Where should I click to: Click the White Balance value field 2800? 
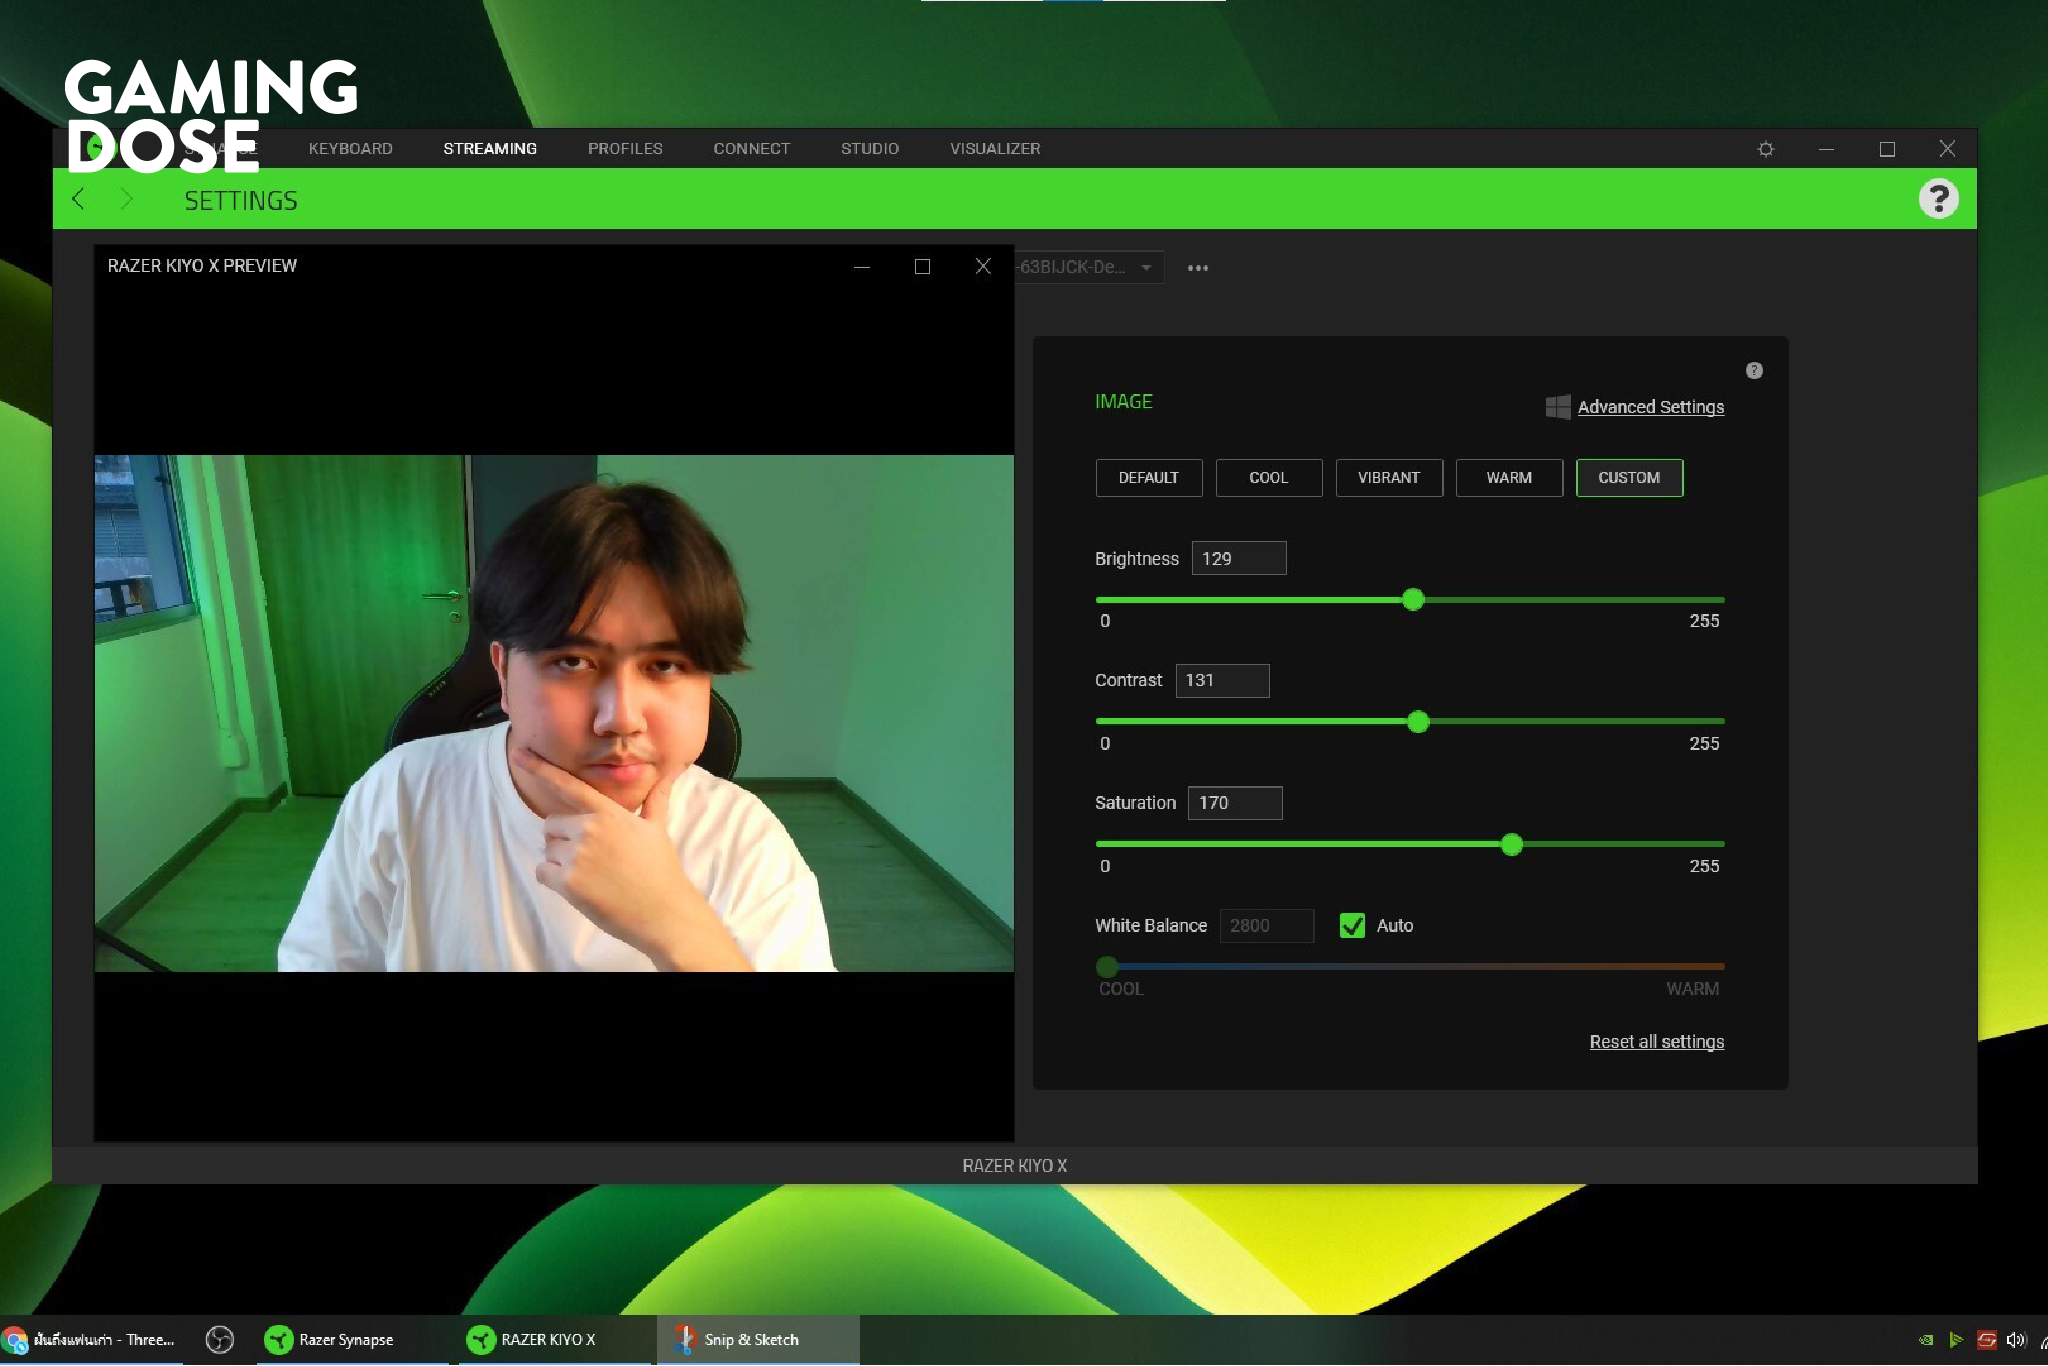coord(1266,926)
